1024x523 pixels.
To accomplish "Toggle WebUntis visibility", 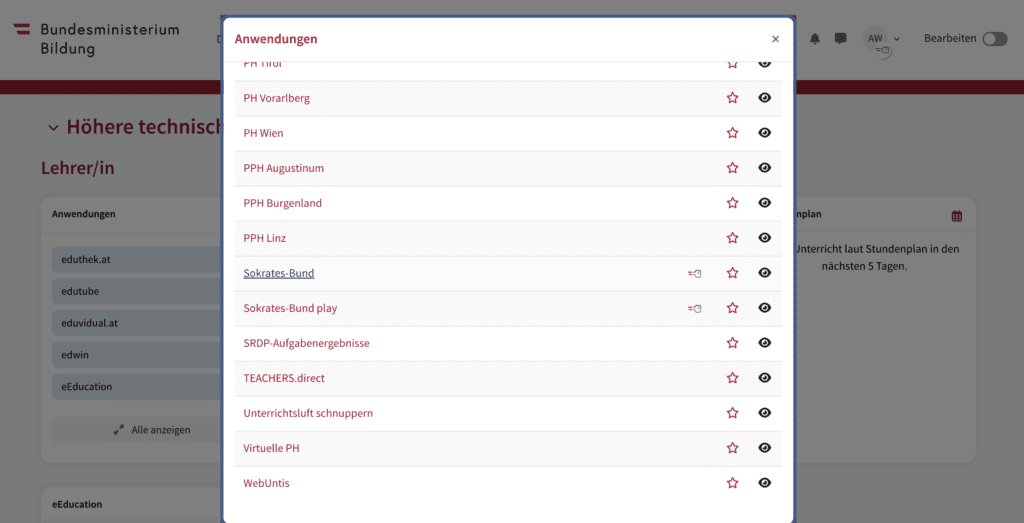I will 765,483.
